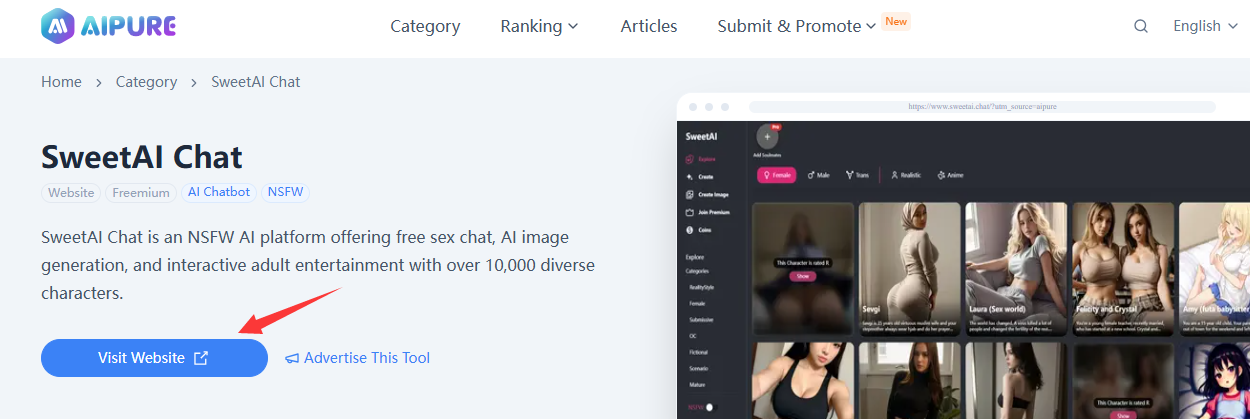Go to Home breadcrumb link
The height and width of the screenshot is (420, 1250).
pyautogui.click(x=61, y=82)
